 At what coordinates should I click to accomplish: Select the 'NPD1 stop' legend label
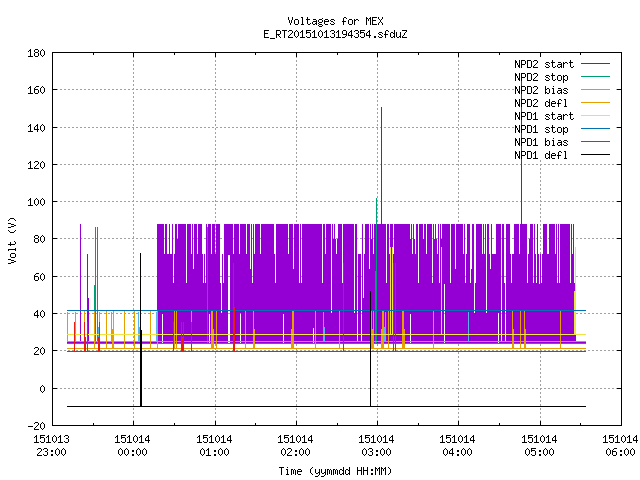point(541,129)
